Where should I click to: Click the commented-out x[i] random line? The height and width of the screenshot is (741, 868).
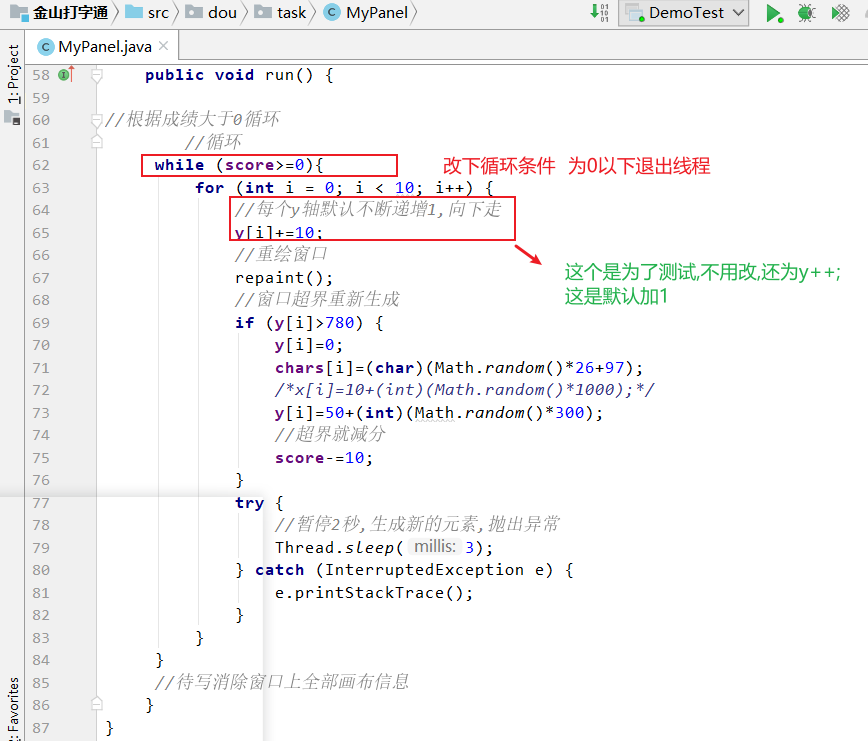coord(464,390)
